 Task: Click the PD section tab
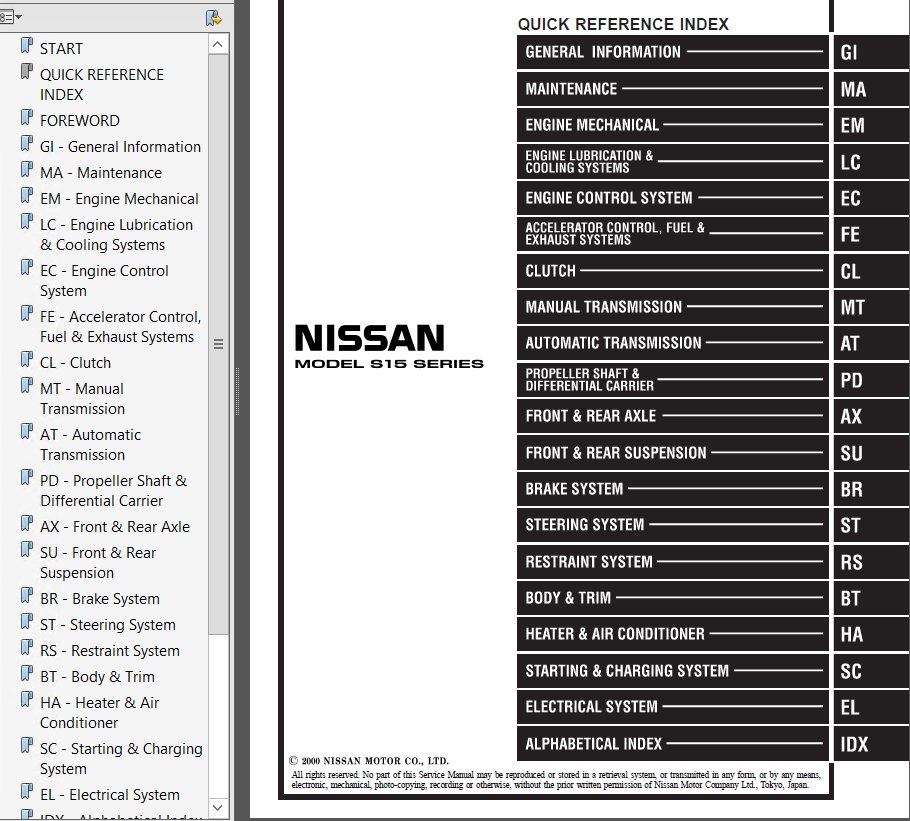872,380
